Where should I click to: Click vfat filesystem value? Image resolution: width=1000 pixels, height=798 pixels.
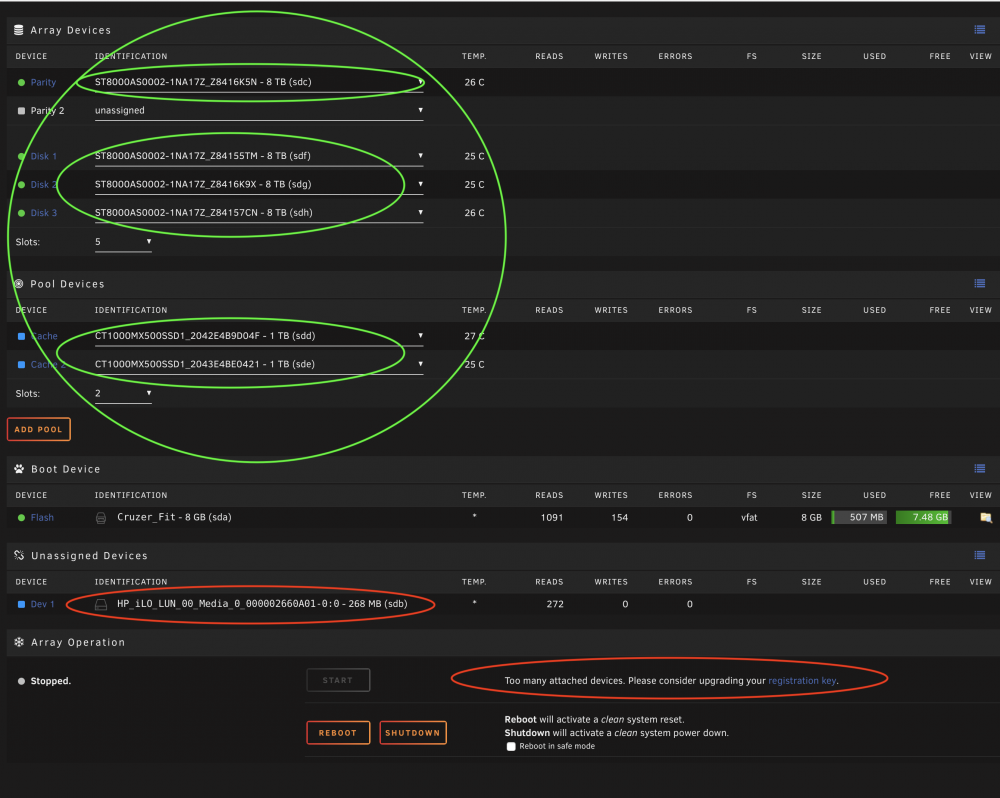(x=749, y=518)
